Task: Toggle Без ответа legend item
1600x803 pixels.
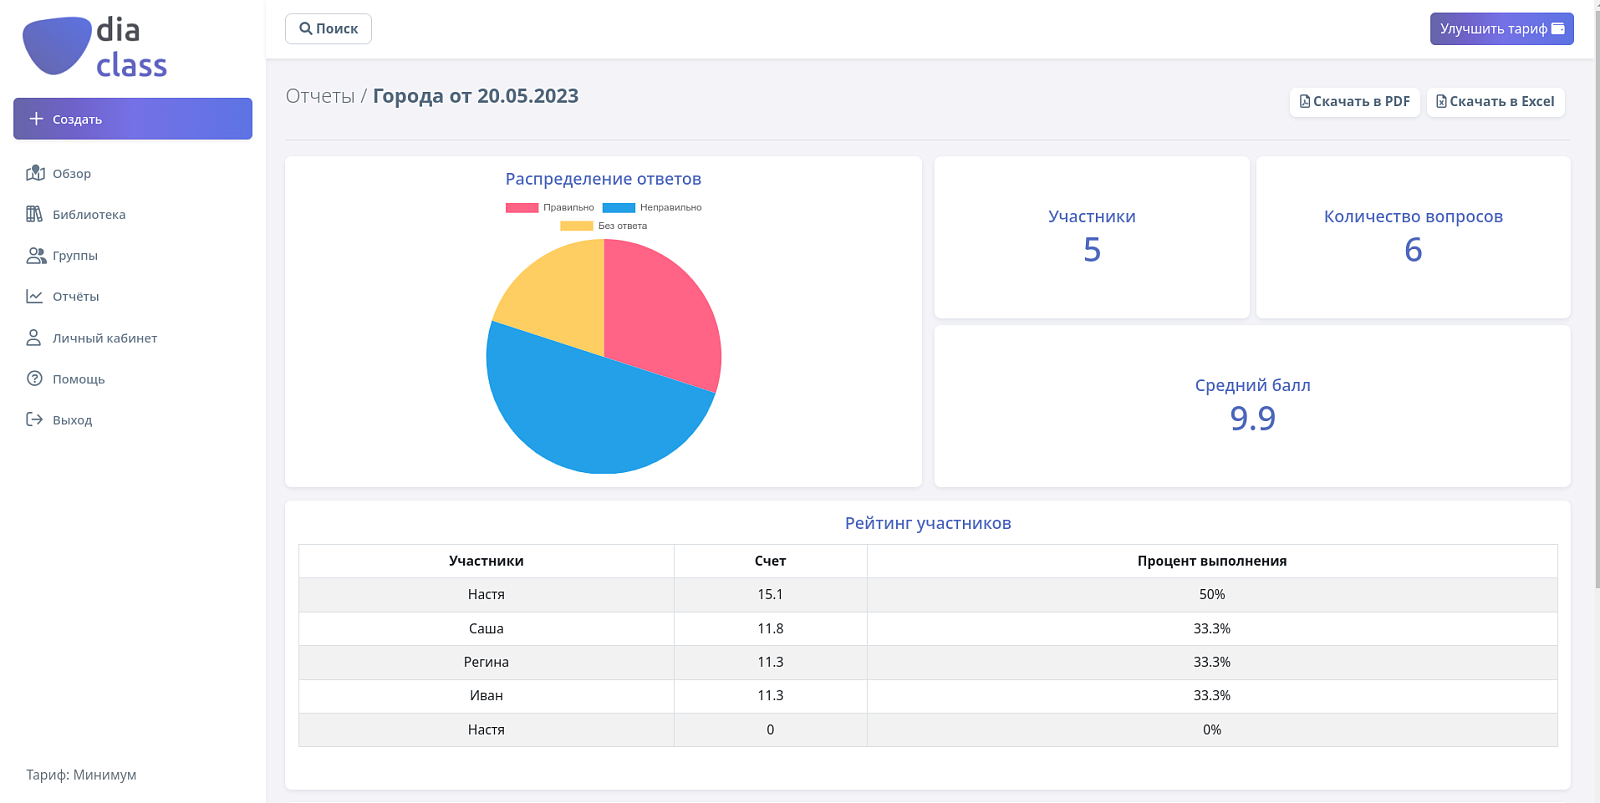Action: click(x=604, y=226)
